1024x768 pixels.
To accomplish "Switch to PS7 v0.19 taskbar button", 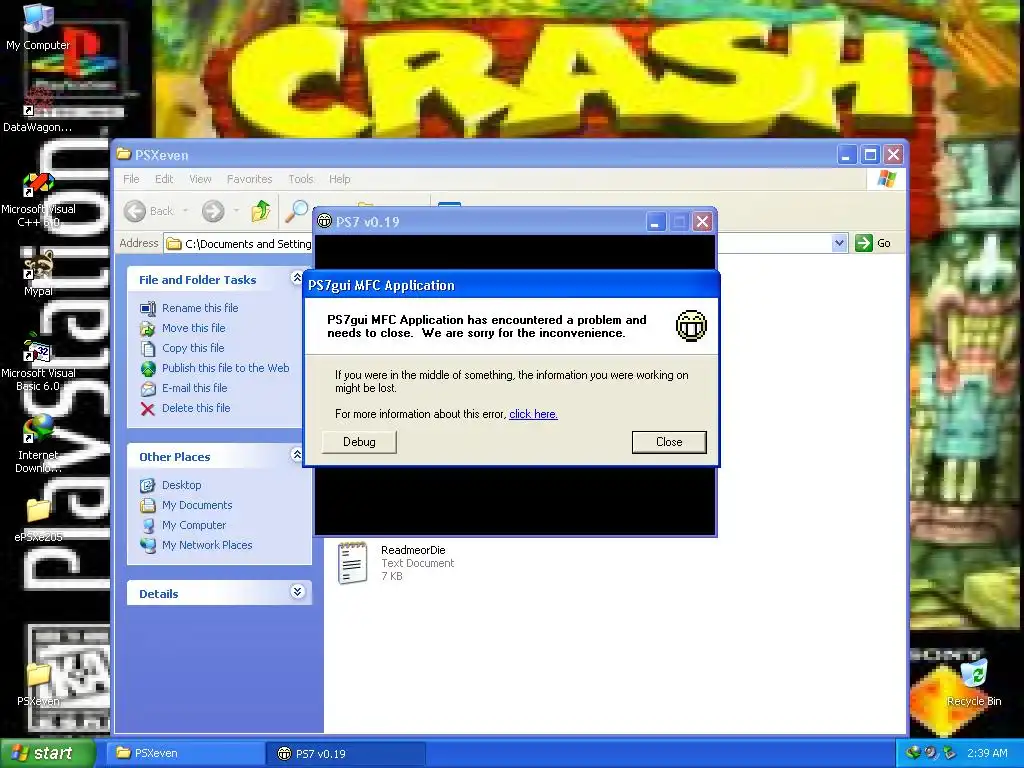I will coord(346,754).
